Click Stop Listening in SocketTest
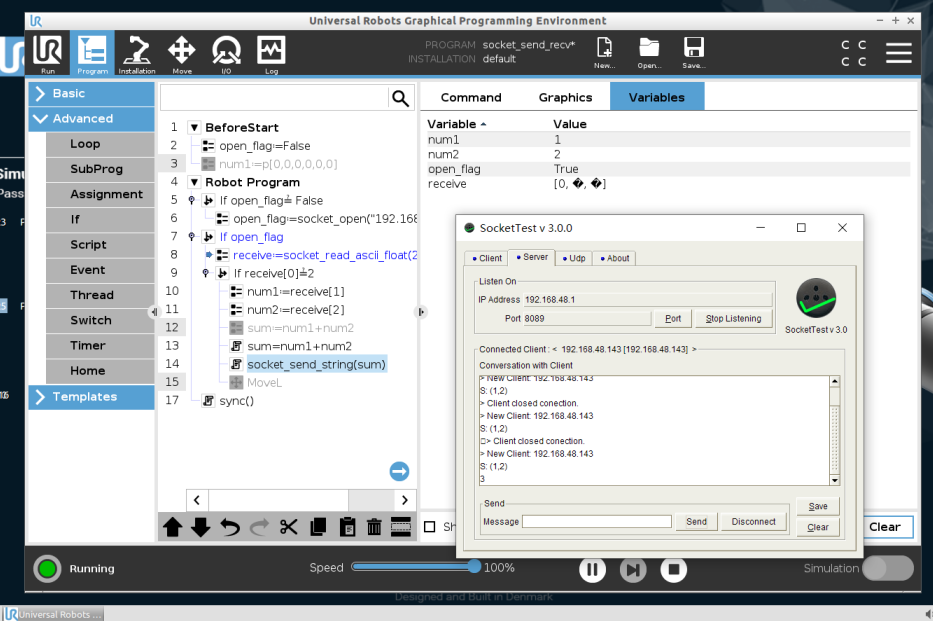 tap(733, 319)
